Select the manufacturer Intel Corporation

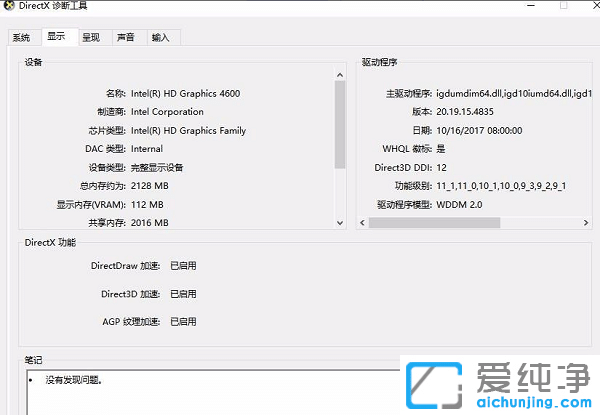[x=167, y=112]
